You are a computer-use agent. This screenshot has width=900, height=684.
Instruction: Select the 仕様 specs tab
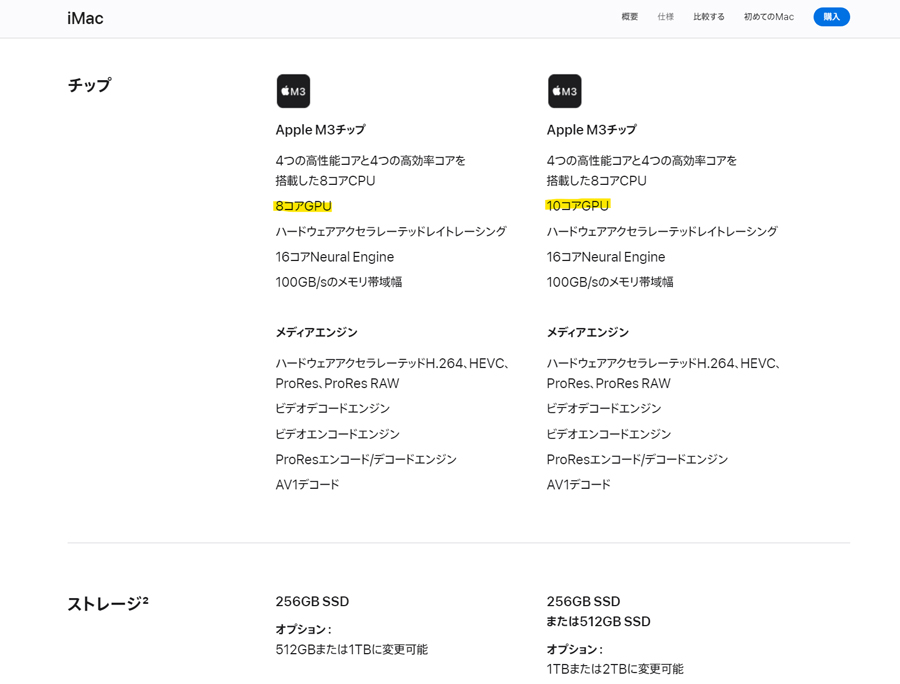click(665, 17)
